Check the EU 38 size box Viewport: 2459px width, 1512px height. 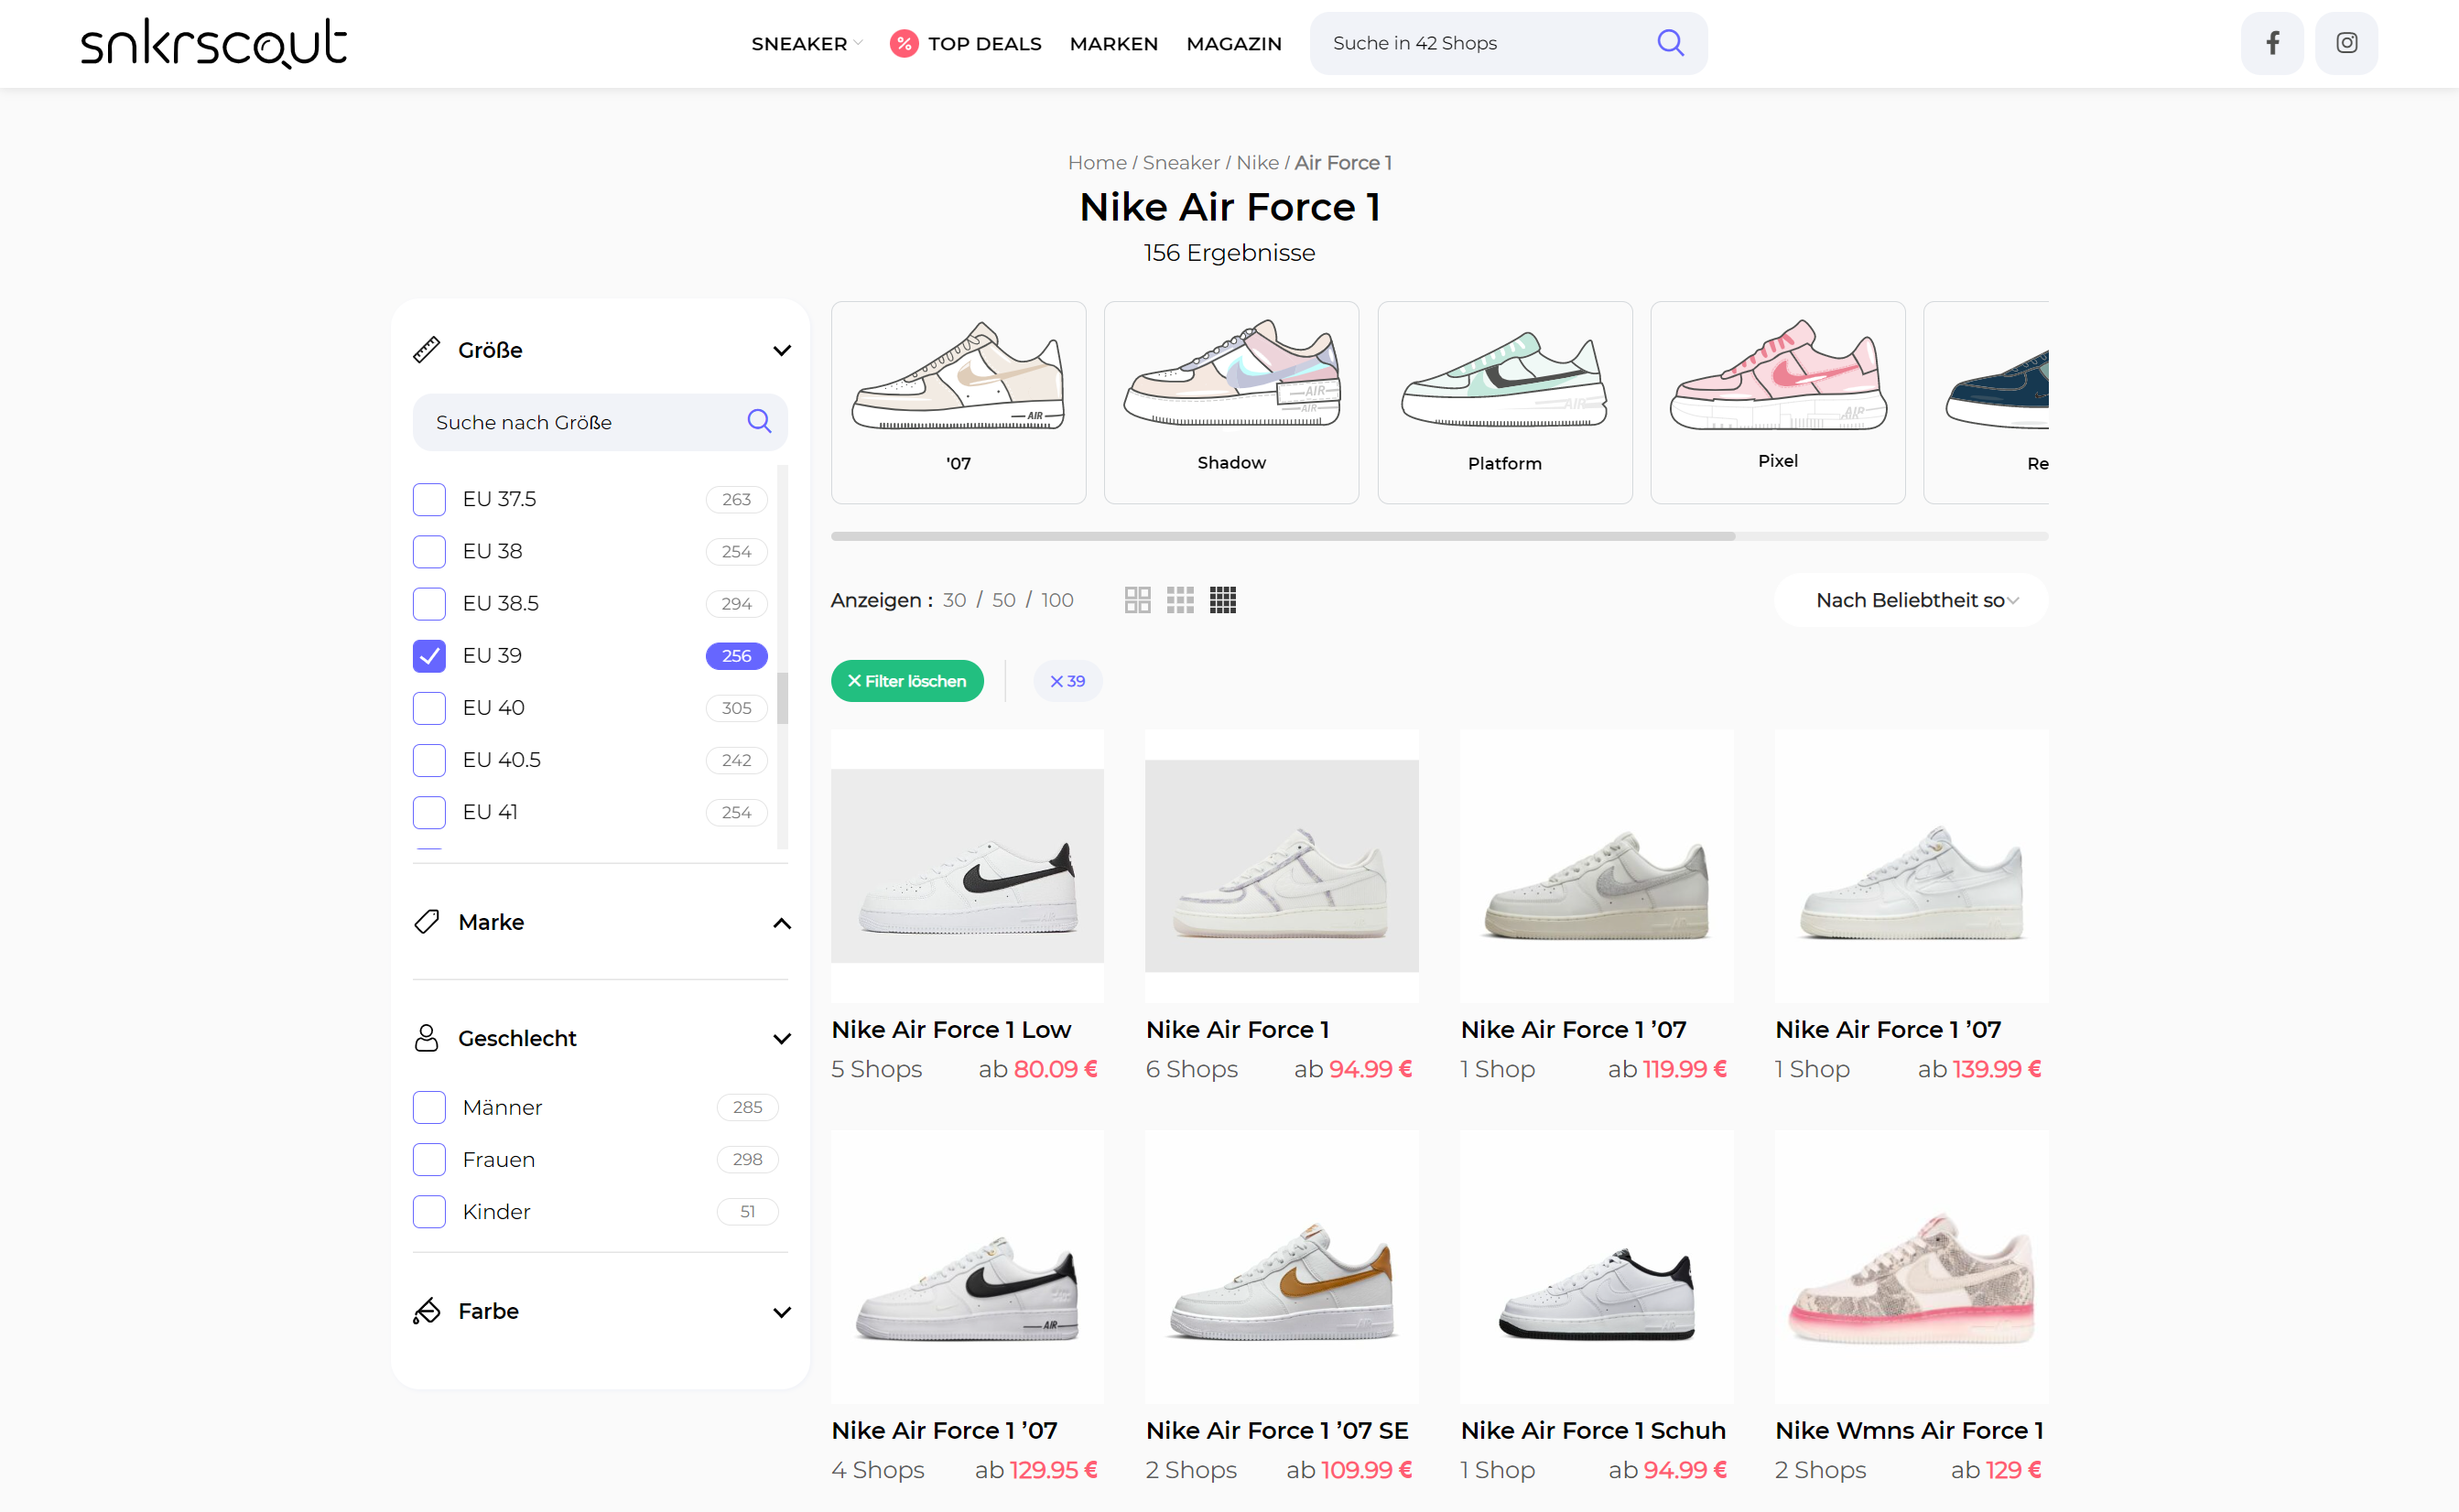coord(429,551)
